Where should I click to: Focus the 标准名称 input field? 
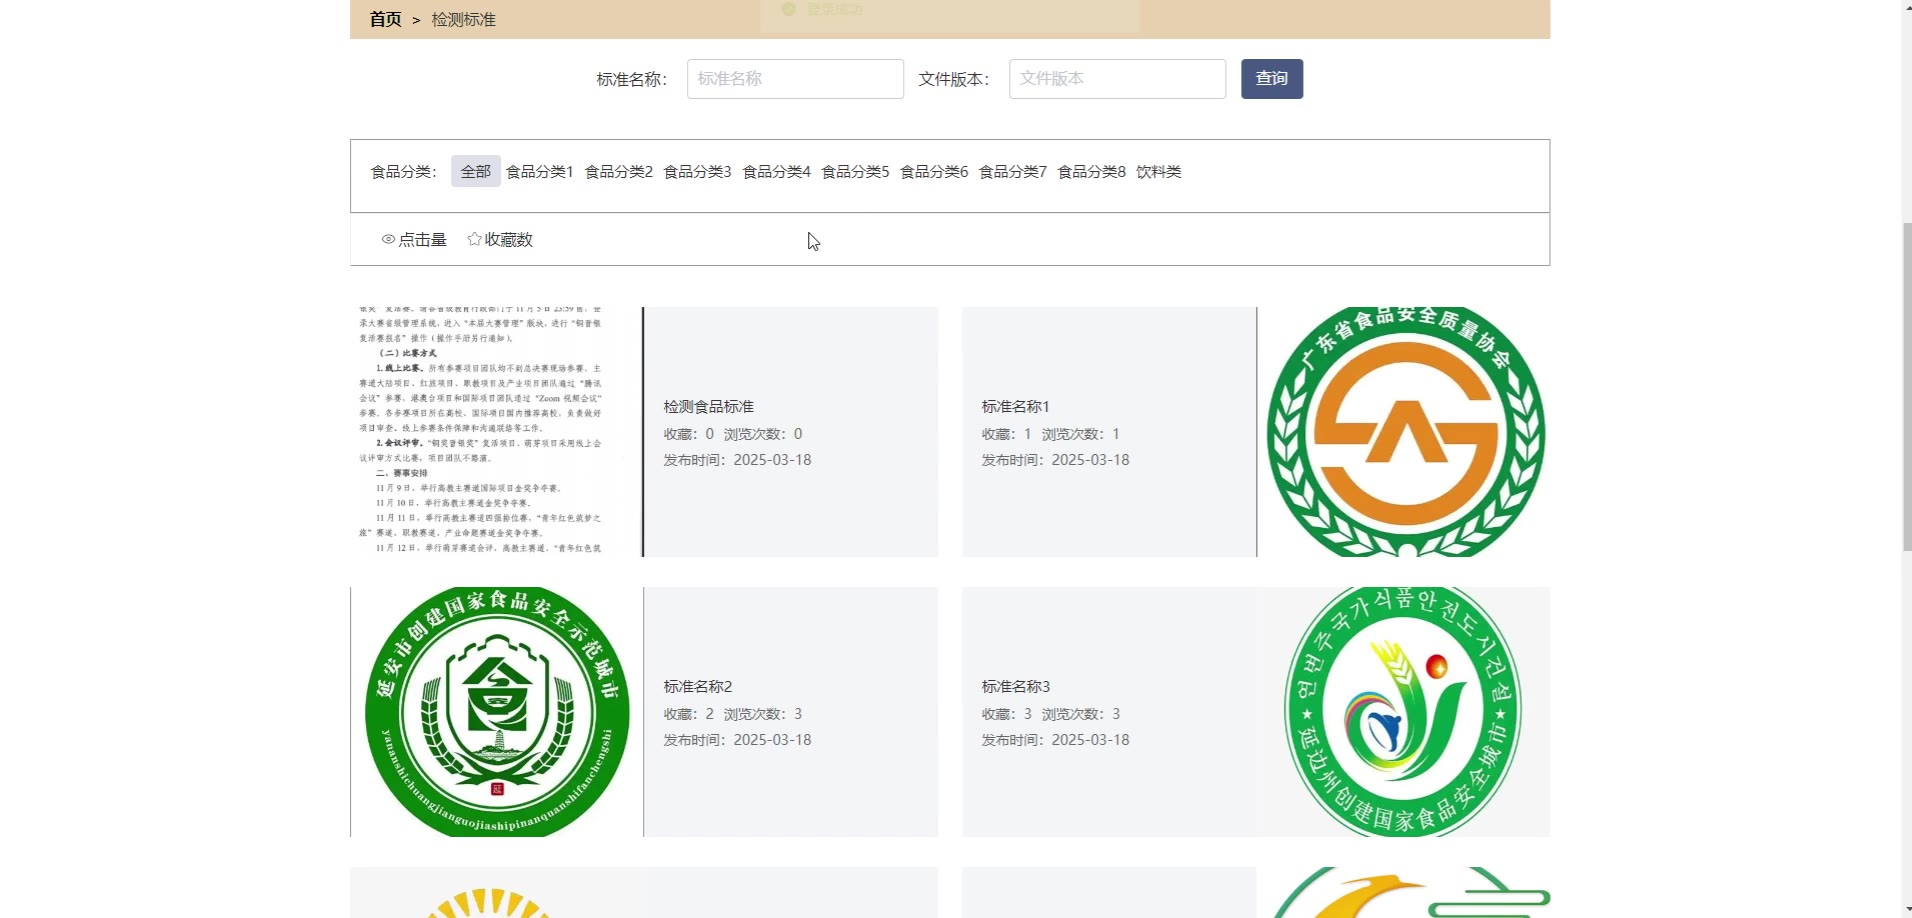[795, 79]
